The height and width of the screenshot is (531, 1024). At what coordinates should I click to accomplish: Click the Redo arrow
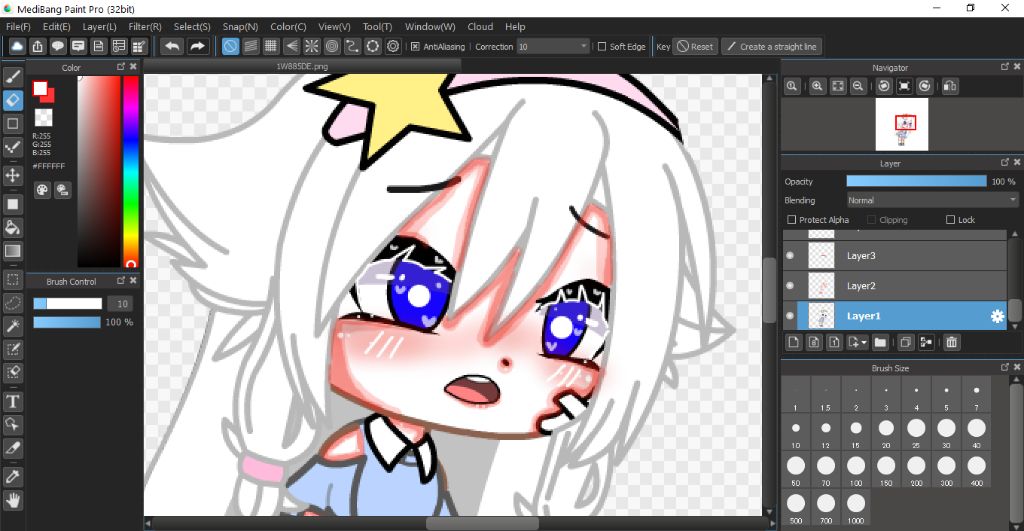[197, 46]
